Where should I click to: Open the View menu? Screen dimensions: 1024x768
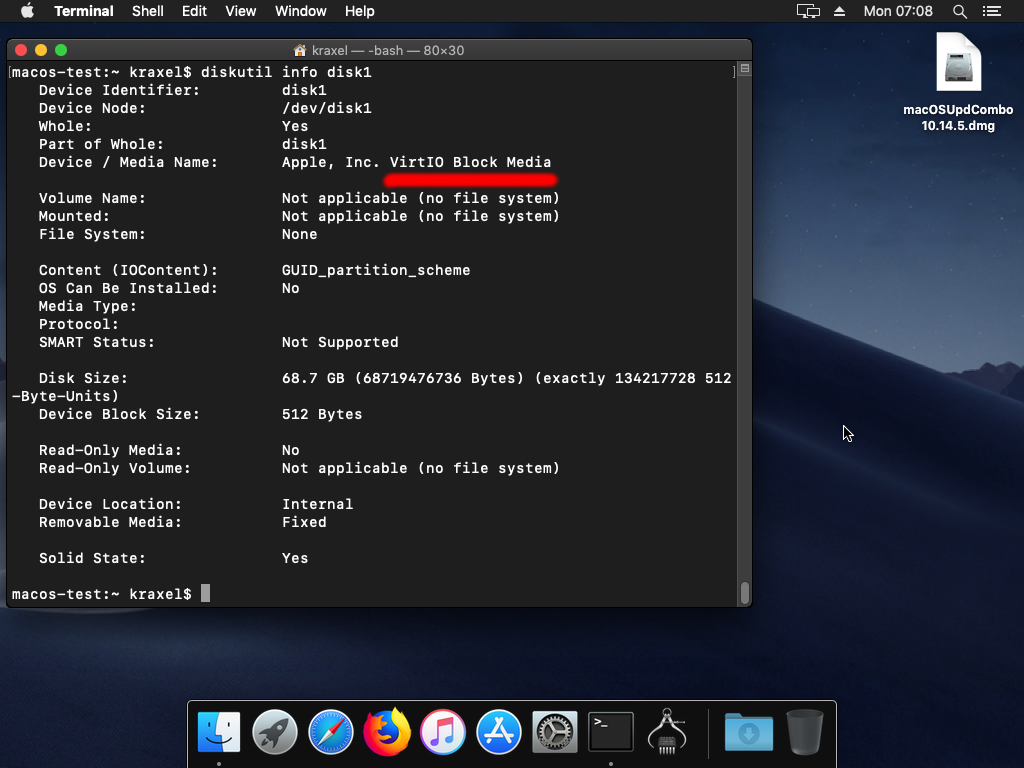(x=240, y=11)
